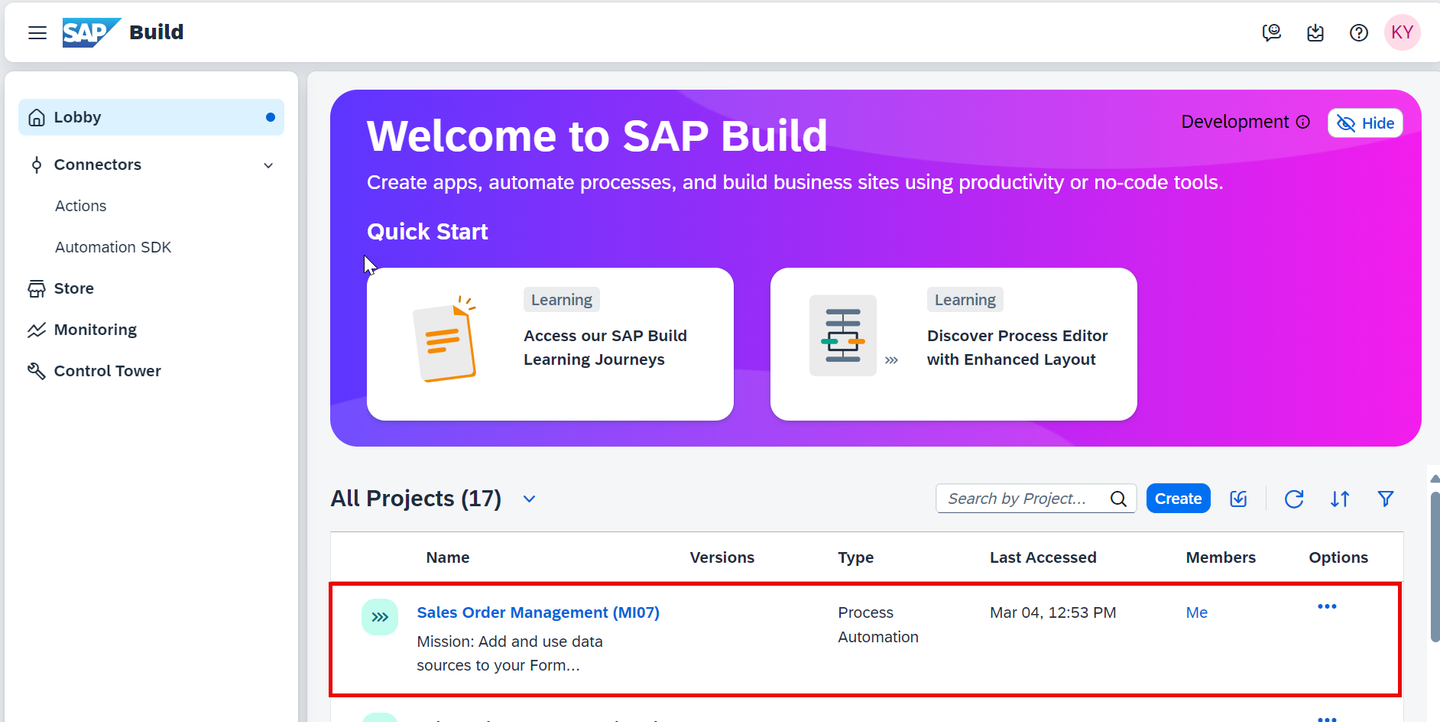Open the KY user profile avatar
This screenshot has width=1440, height=722.
pos(1402,32)
